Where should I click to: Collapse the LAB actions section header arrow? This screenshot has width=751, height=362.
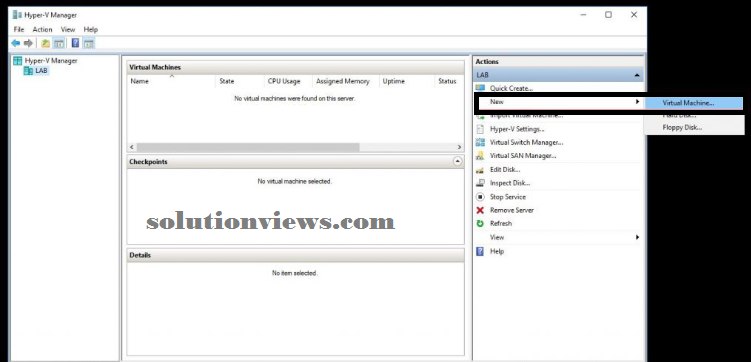pyautogui.click(x=637, y=75)
